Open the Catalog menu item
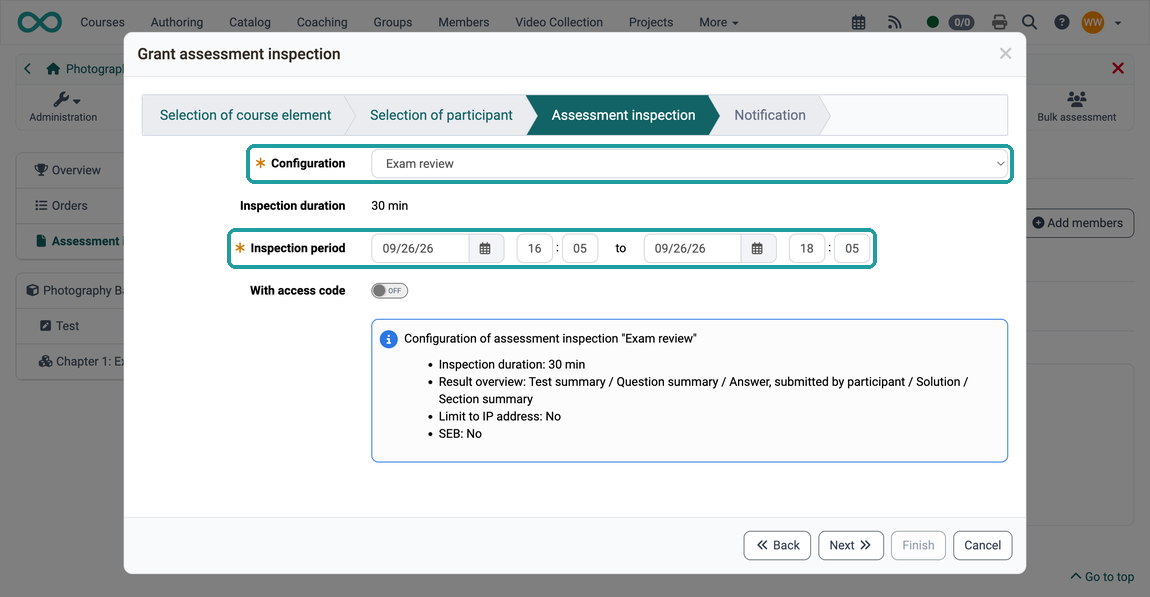 coord(249,22)
